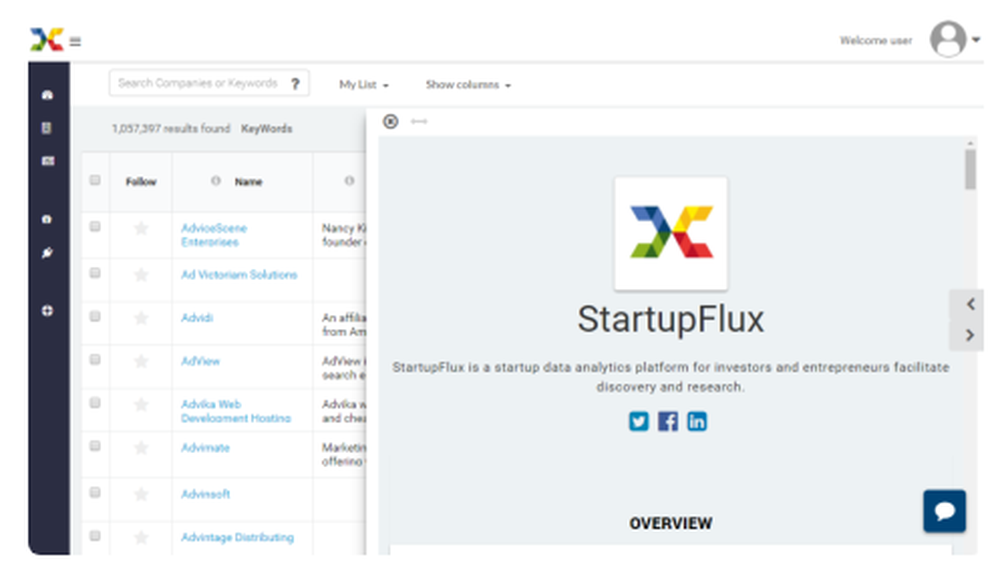
Task: Follow Advika Web Development Hosting with star
Action: coord(141,405)
